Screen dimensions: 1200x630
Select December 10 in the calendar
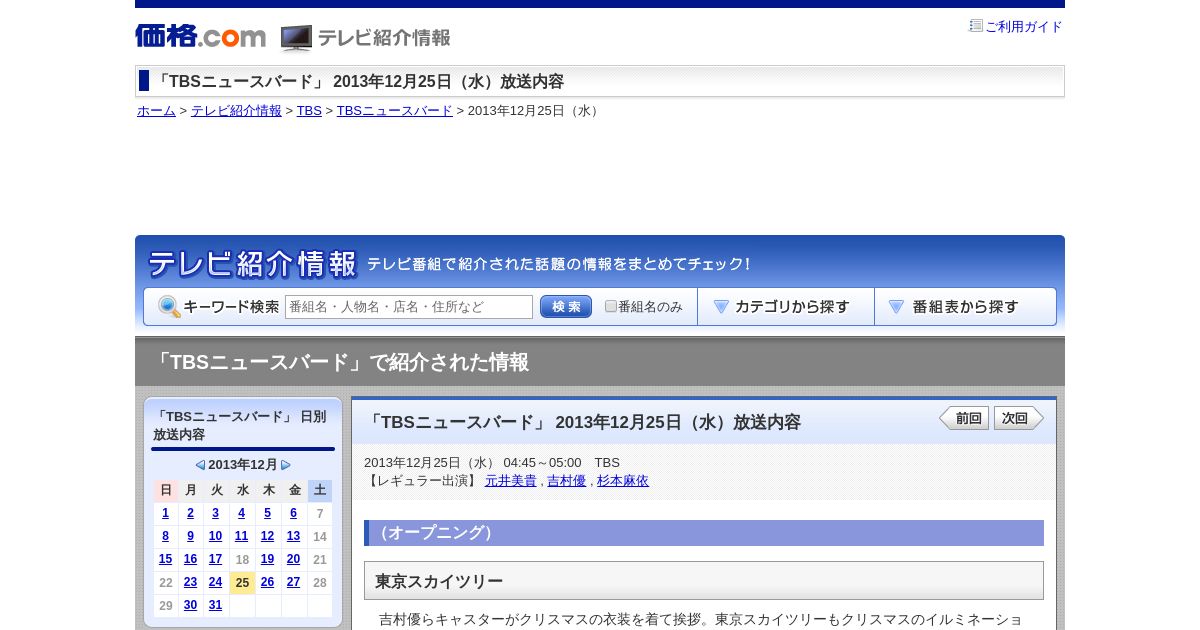[x=216, y=536]
